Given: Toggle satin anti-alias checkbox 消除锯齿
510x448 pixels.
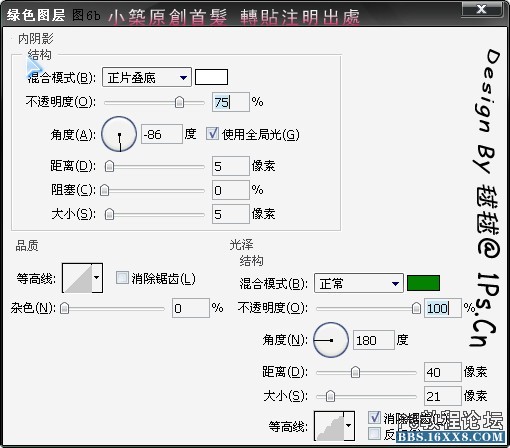Looking at the screenshot, I should pos(374,417).
